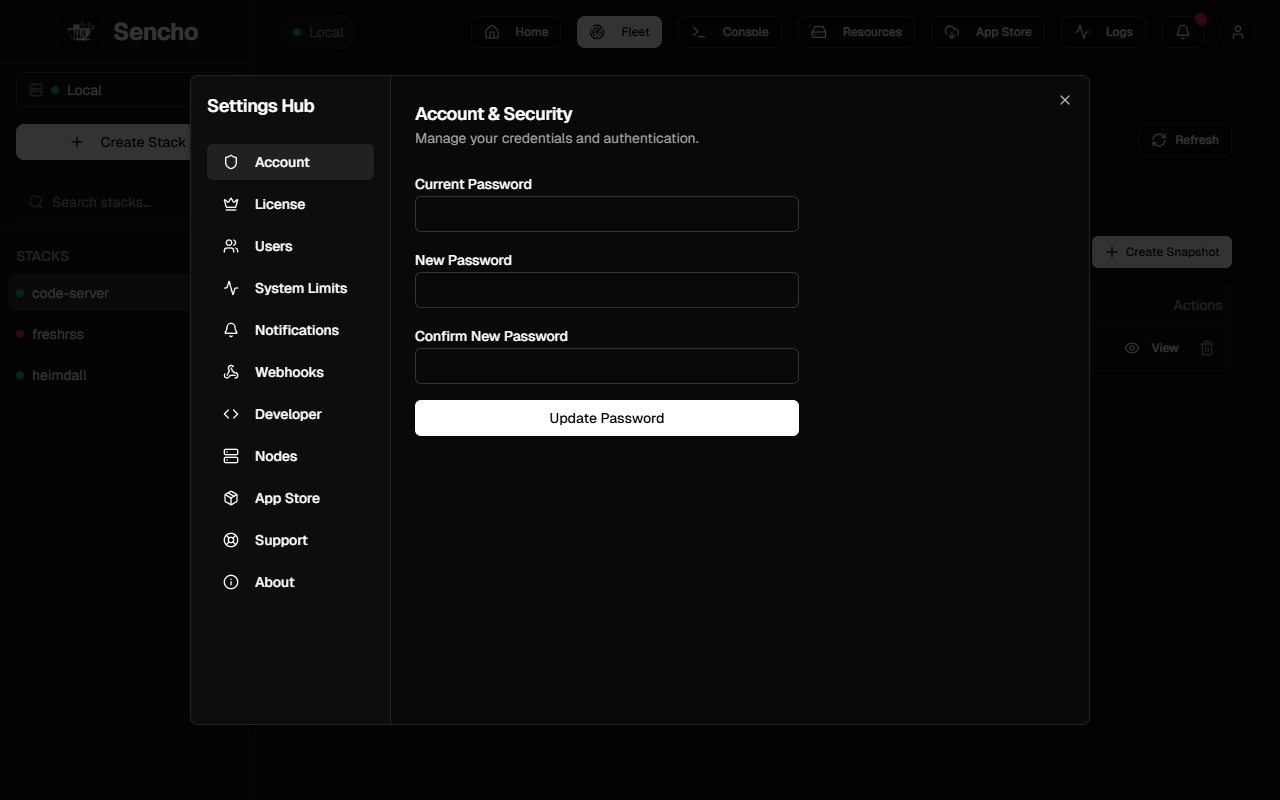
Task: Open the System Limits settings section
Action: click(x=290, y=288)
